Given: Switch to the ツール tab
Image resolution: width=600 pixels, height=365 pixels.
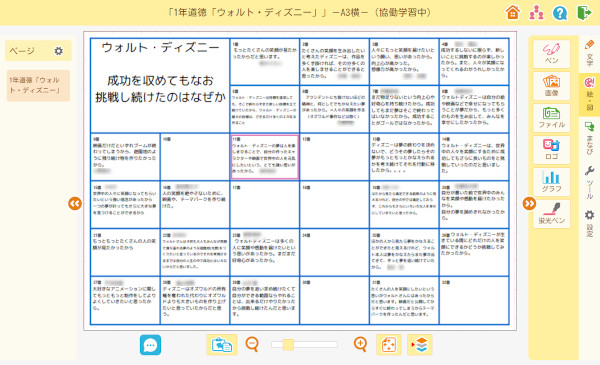Looking at the screenshot, I should (589, 183).
